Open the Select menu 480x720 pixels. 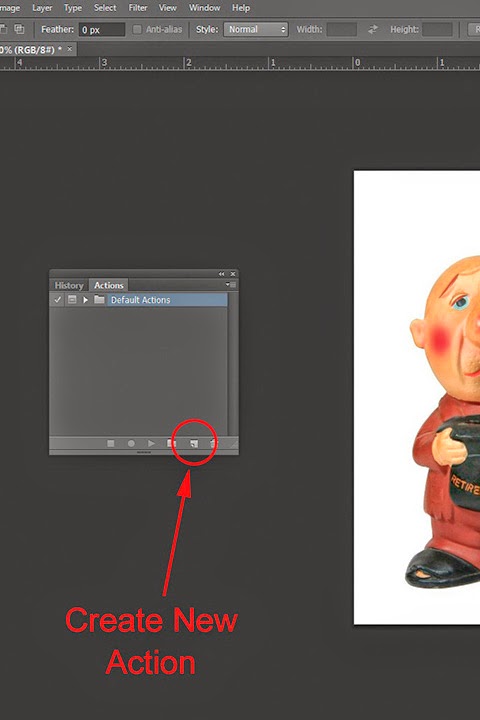point(105,8)
